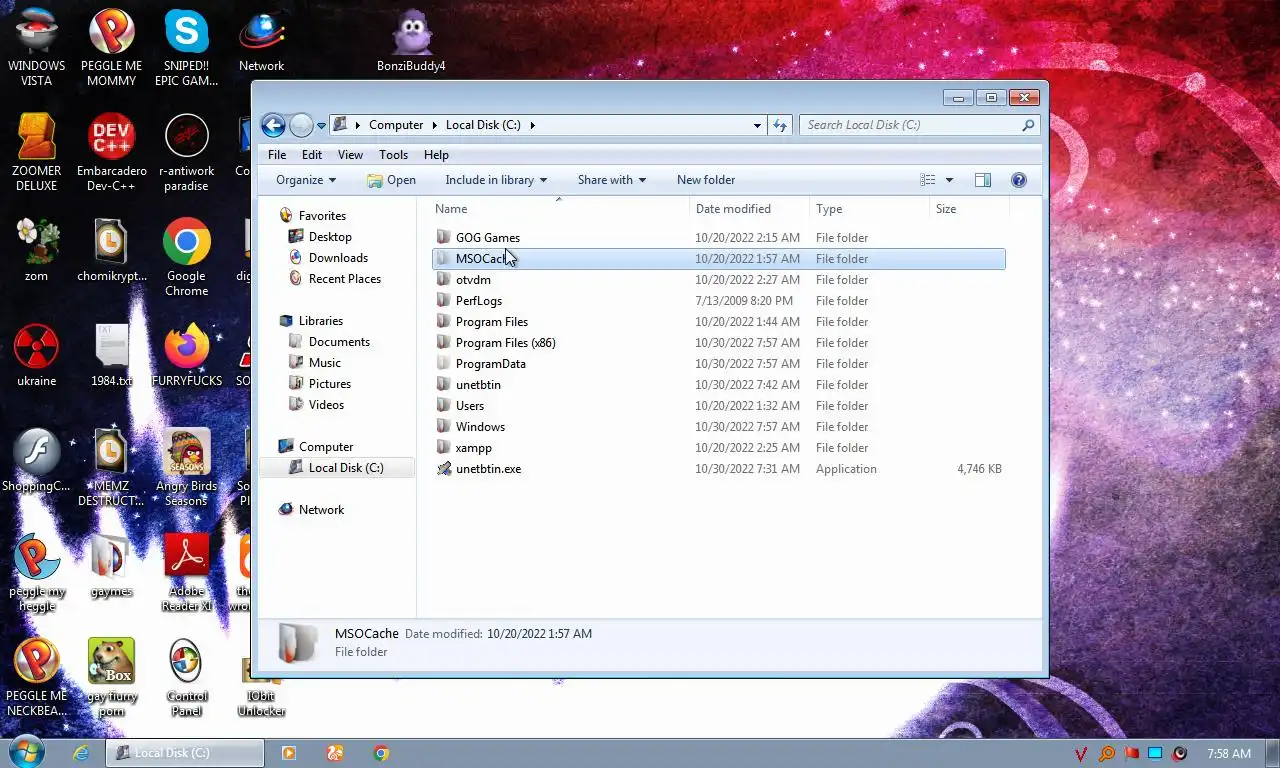1280x768 pixels.
Task: Open Explorer help with the question mark
Action: tap(1019, 180)
